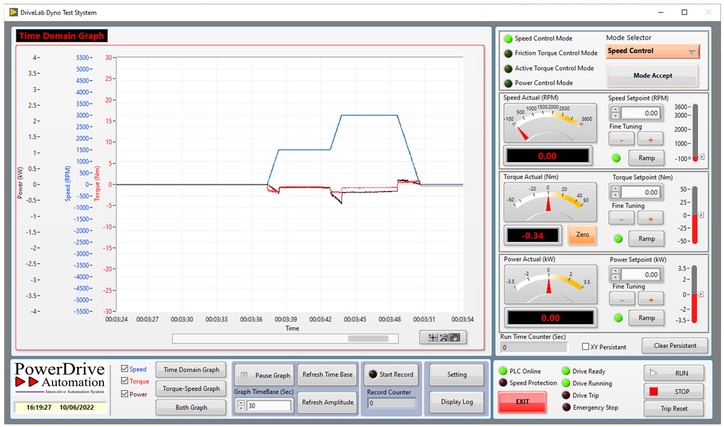Uncheck the Power plot checkbox

(124, 394)
